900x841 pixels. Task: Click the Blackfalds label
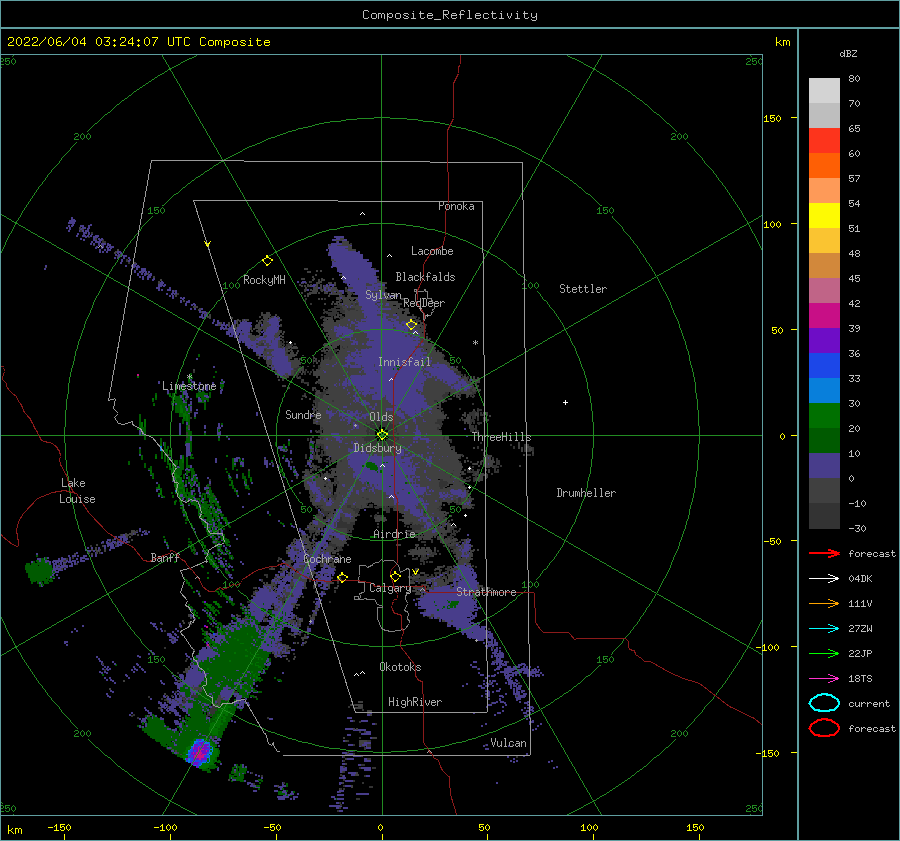[425, 277]
